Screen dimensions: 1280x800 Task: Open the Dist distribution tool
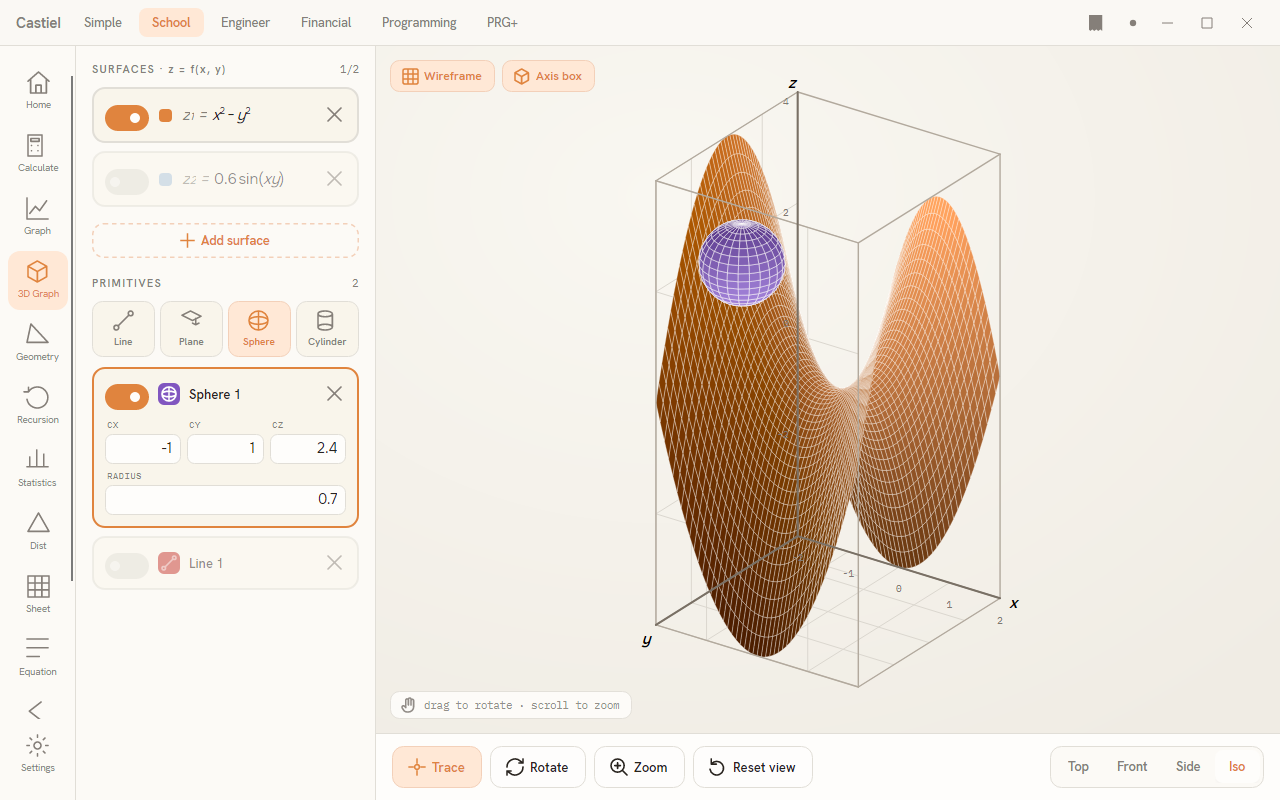pos(38,531)
